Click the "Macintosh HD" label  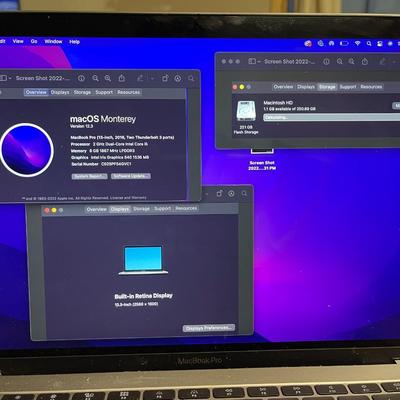(x=278, y=103)
